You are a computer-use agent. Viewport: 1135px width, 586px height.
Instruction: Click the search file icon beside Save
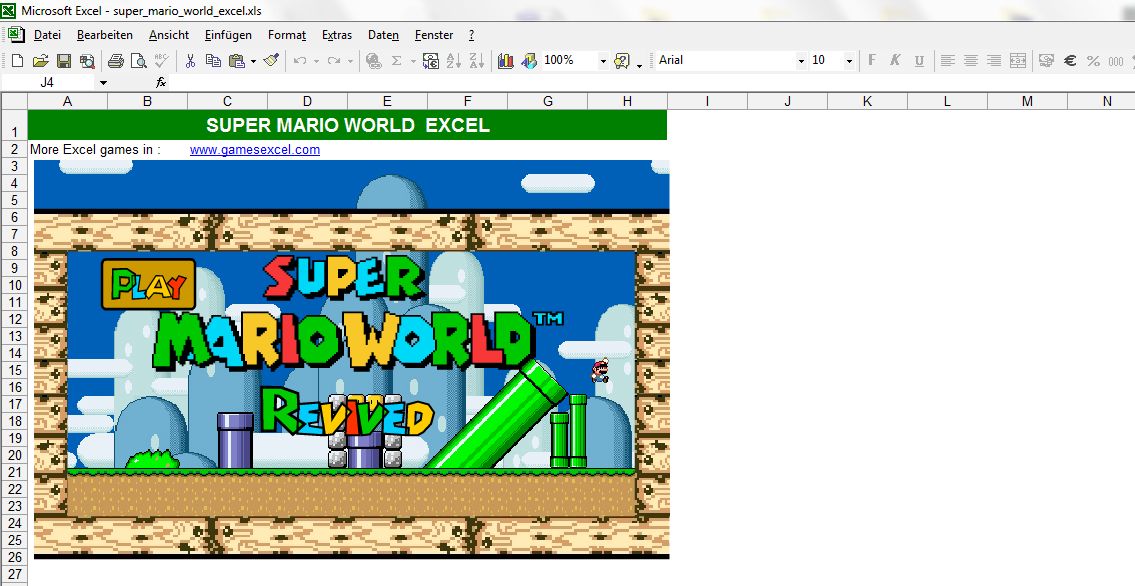pyautogui.click(x=87, y=61)
